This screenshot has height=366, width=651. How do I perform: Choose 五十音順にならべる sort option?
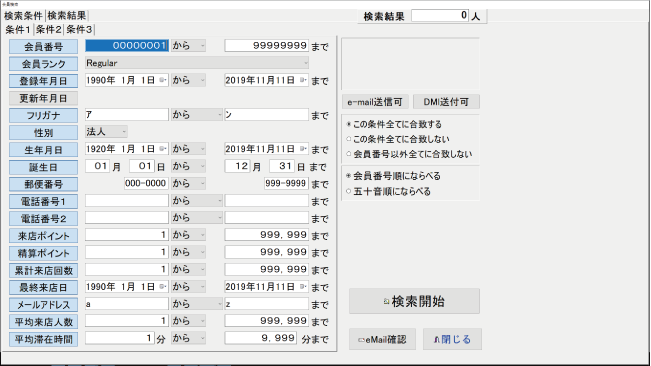(389, 191)
